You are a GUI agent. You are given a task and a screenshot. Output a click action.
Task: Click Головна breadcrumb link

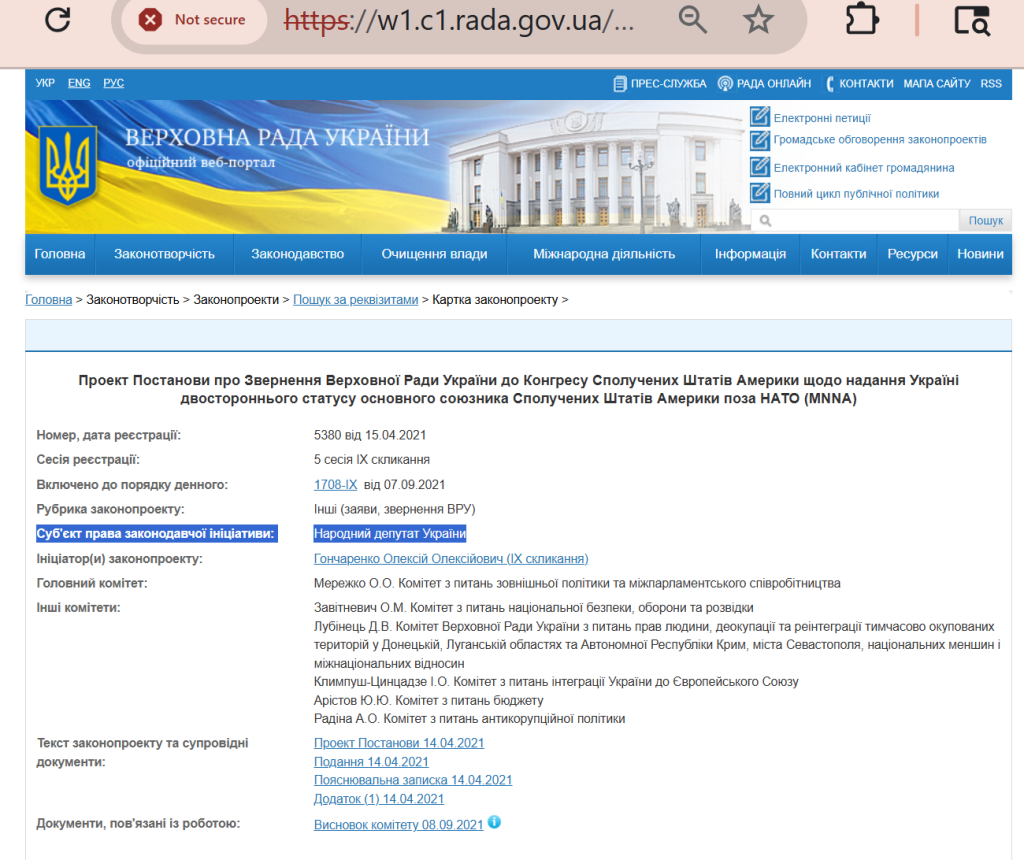tap(48, 300)
